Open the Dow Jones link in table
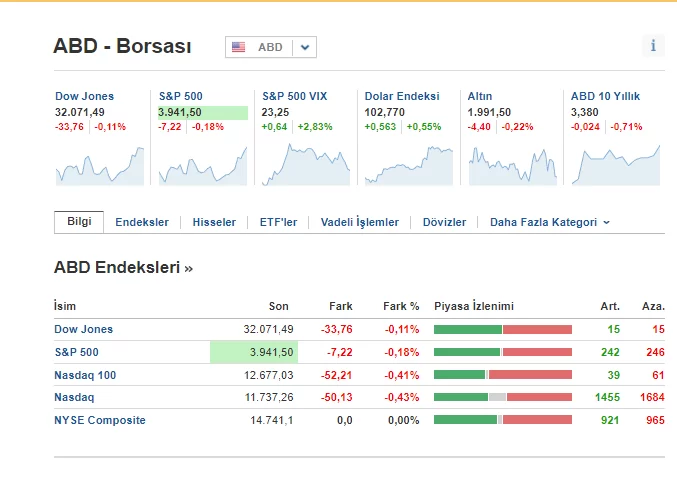 click(83, 329)
